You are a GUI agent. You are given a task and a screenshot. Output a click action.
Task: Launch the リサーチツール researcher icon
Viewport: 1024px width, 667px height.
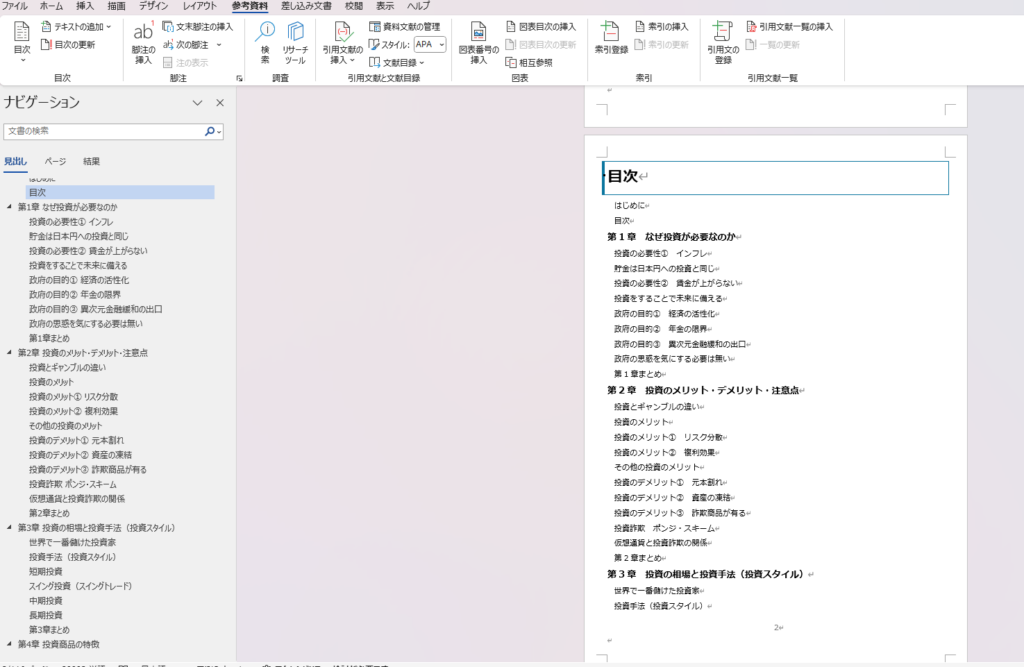tap(295, 40)
